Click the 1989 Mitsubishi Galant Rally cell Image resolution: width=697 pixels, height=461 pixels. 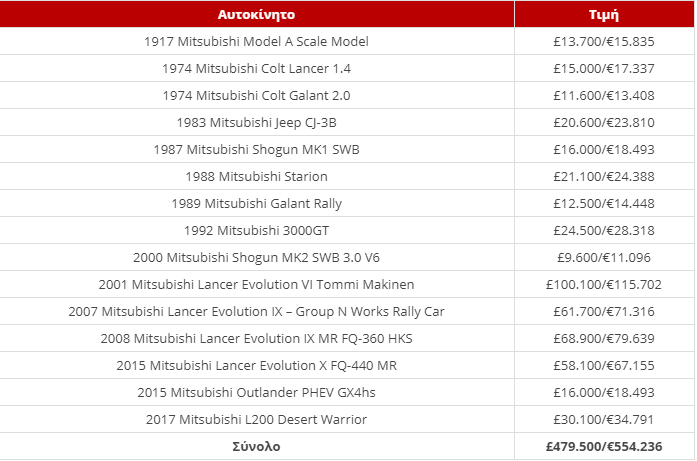(x=256, y=204)
